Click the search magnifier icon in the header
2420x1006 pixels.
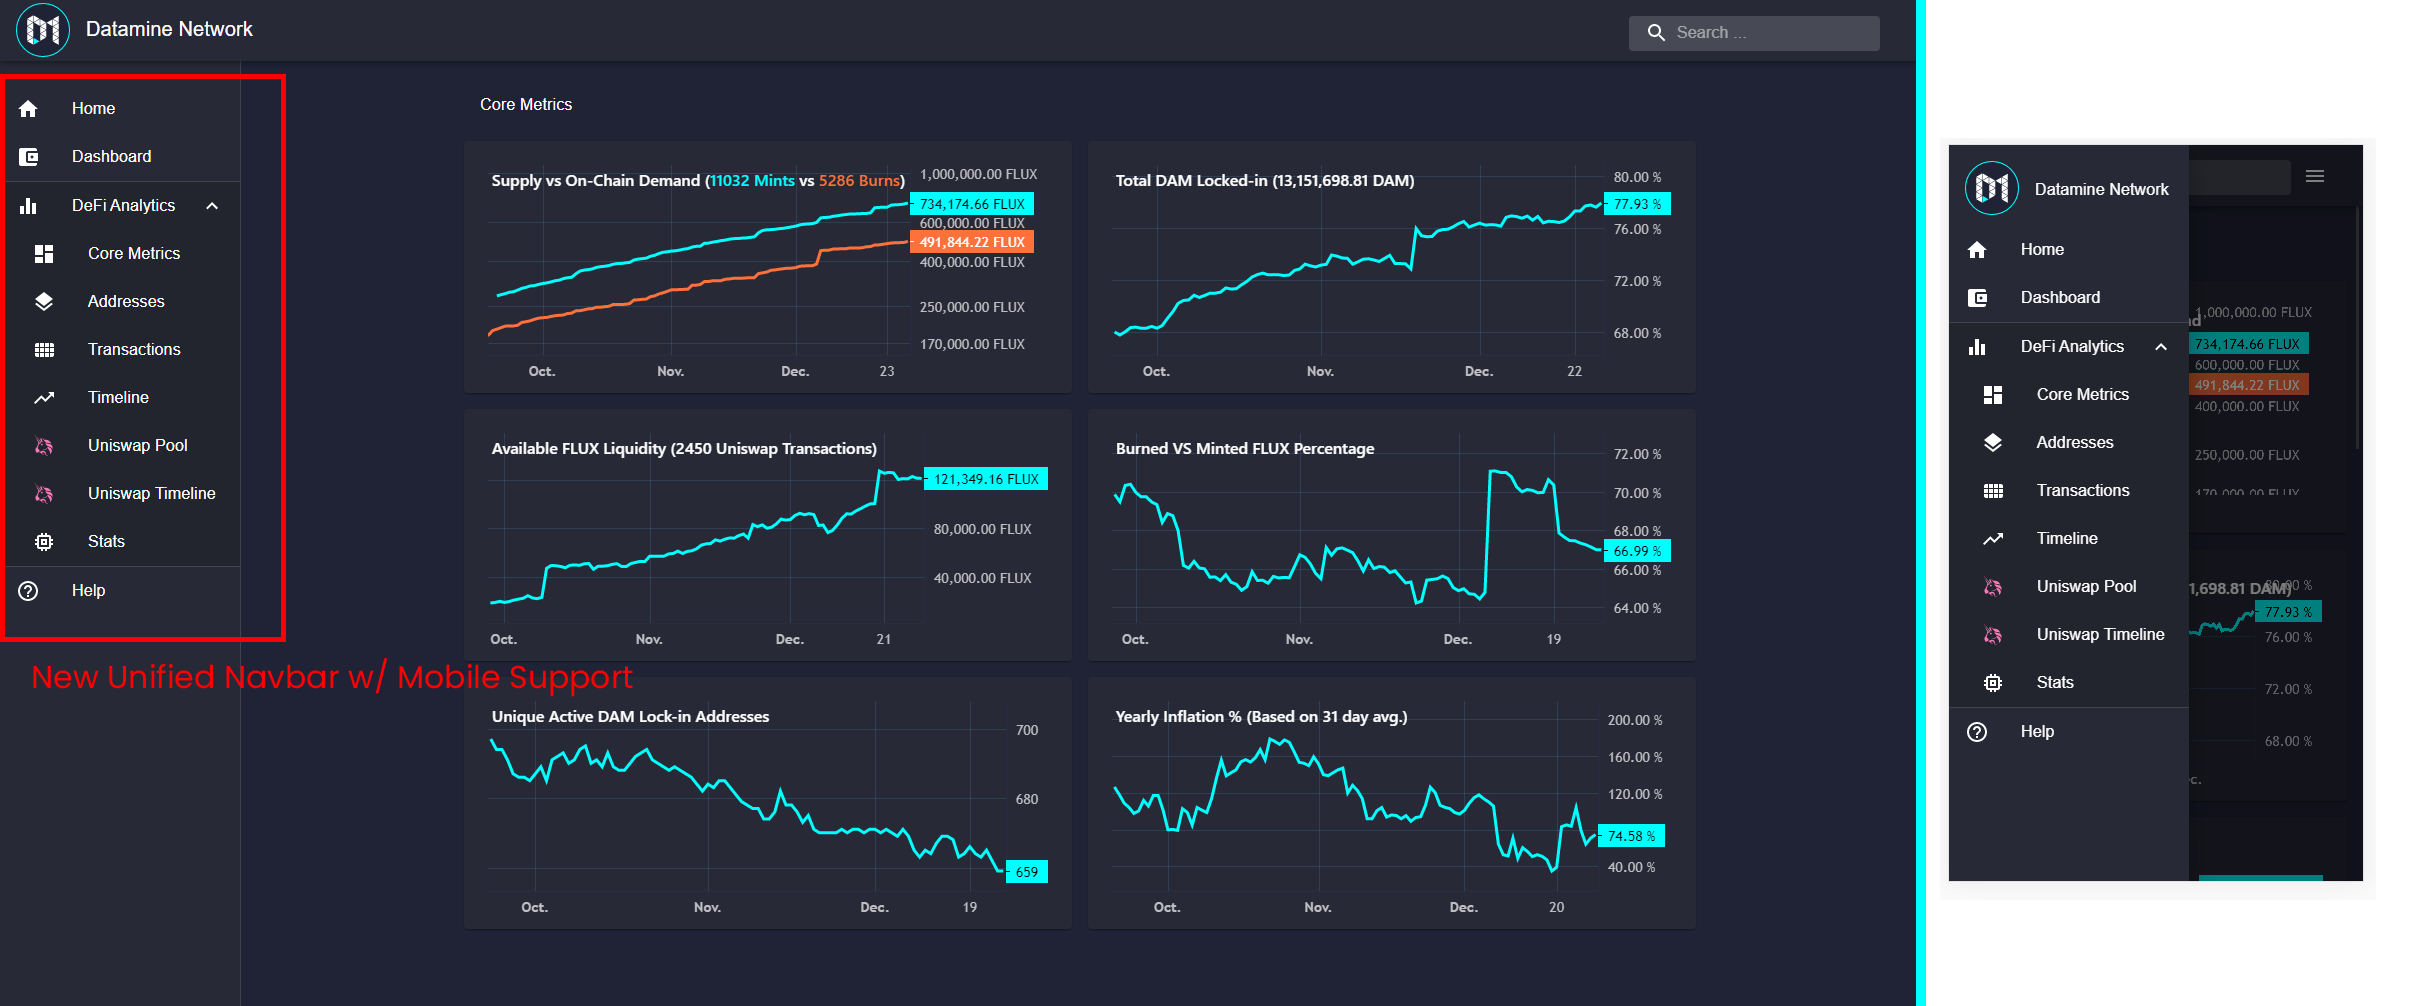coord(1656,33)
